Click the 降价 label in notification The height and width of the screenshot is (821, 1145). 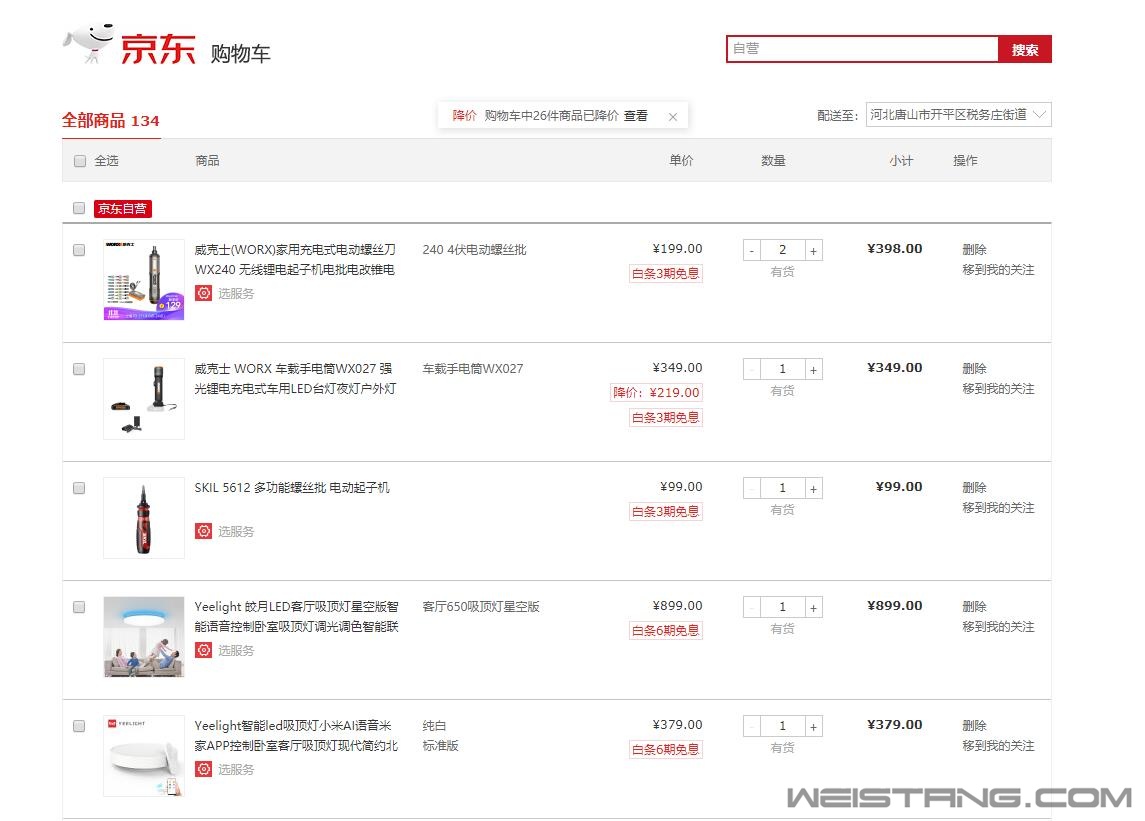(x=464, y=115)
